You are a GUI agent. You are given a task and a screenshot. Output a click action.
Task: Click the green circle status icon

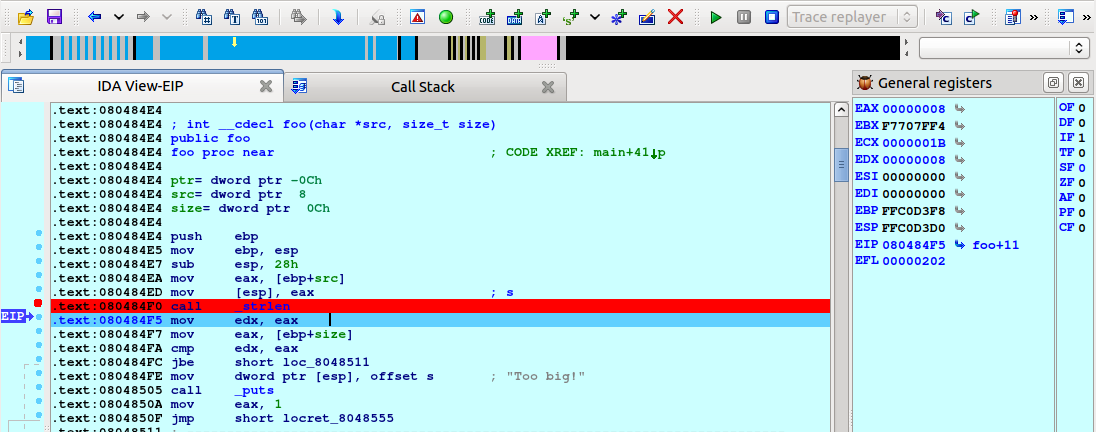point(446,17)
